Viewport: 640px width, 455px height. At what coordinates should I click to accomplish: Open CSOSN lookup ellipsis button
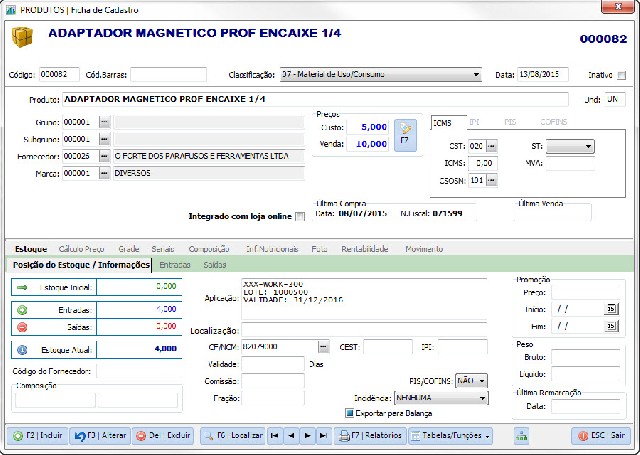click(x=492, y=180)
